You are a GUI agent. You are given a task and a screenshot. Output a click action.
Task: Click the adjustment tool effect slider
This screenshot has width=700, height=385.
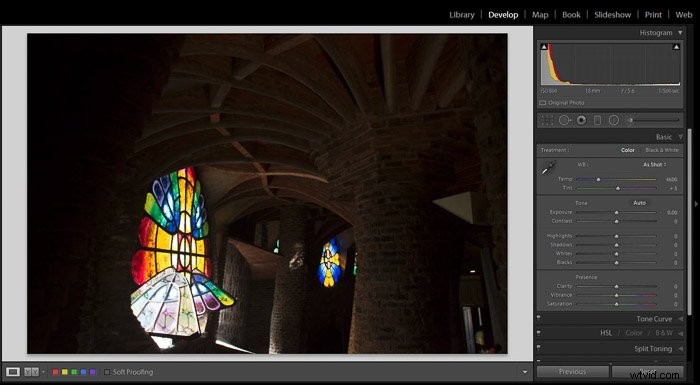[x=654, y=120]
